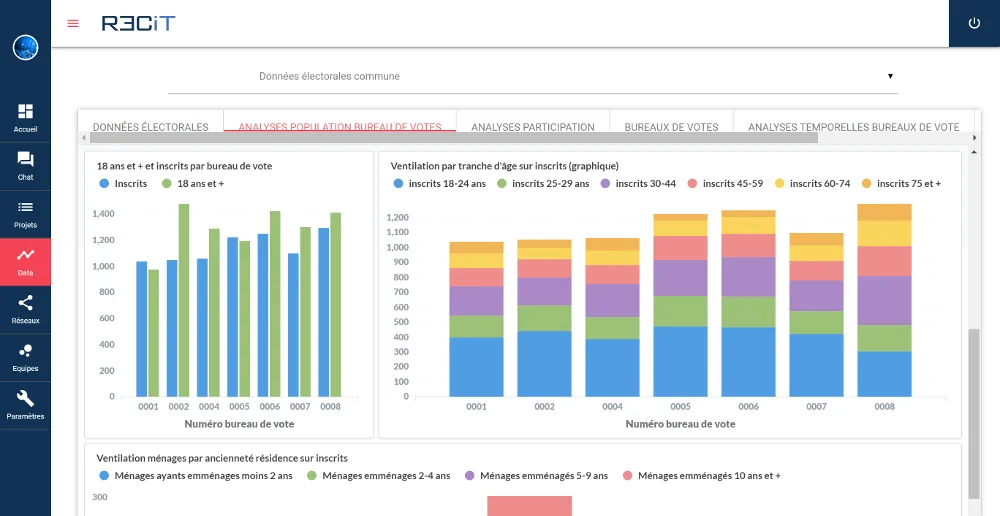Screen dimensions: 1000x516
Task: Open the Bureaux de votes tab
Action: pyautogui.click(x=671, y=127)
